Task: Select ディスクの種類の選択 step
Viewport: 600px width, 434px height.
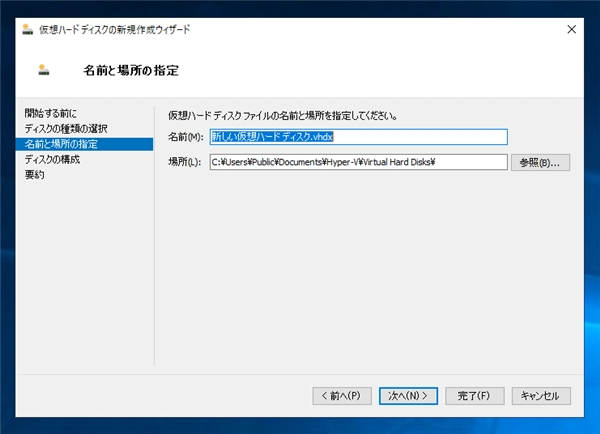Action: point(66,129)
